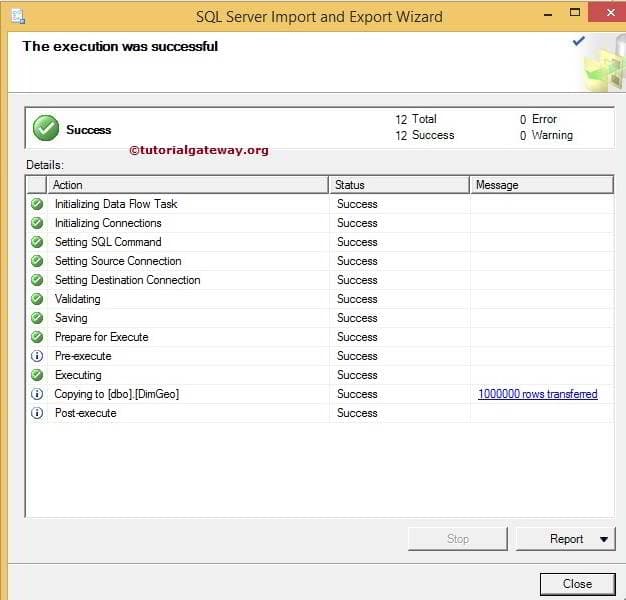Click the Setting Destination Connection text

click(x=128, y=280)
